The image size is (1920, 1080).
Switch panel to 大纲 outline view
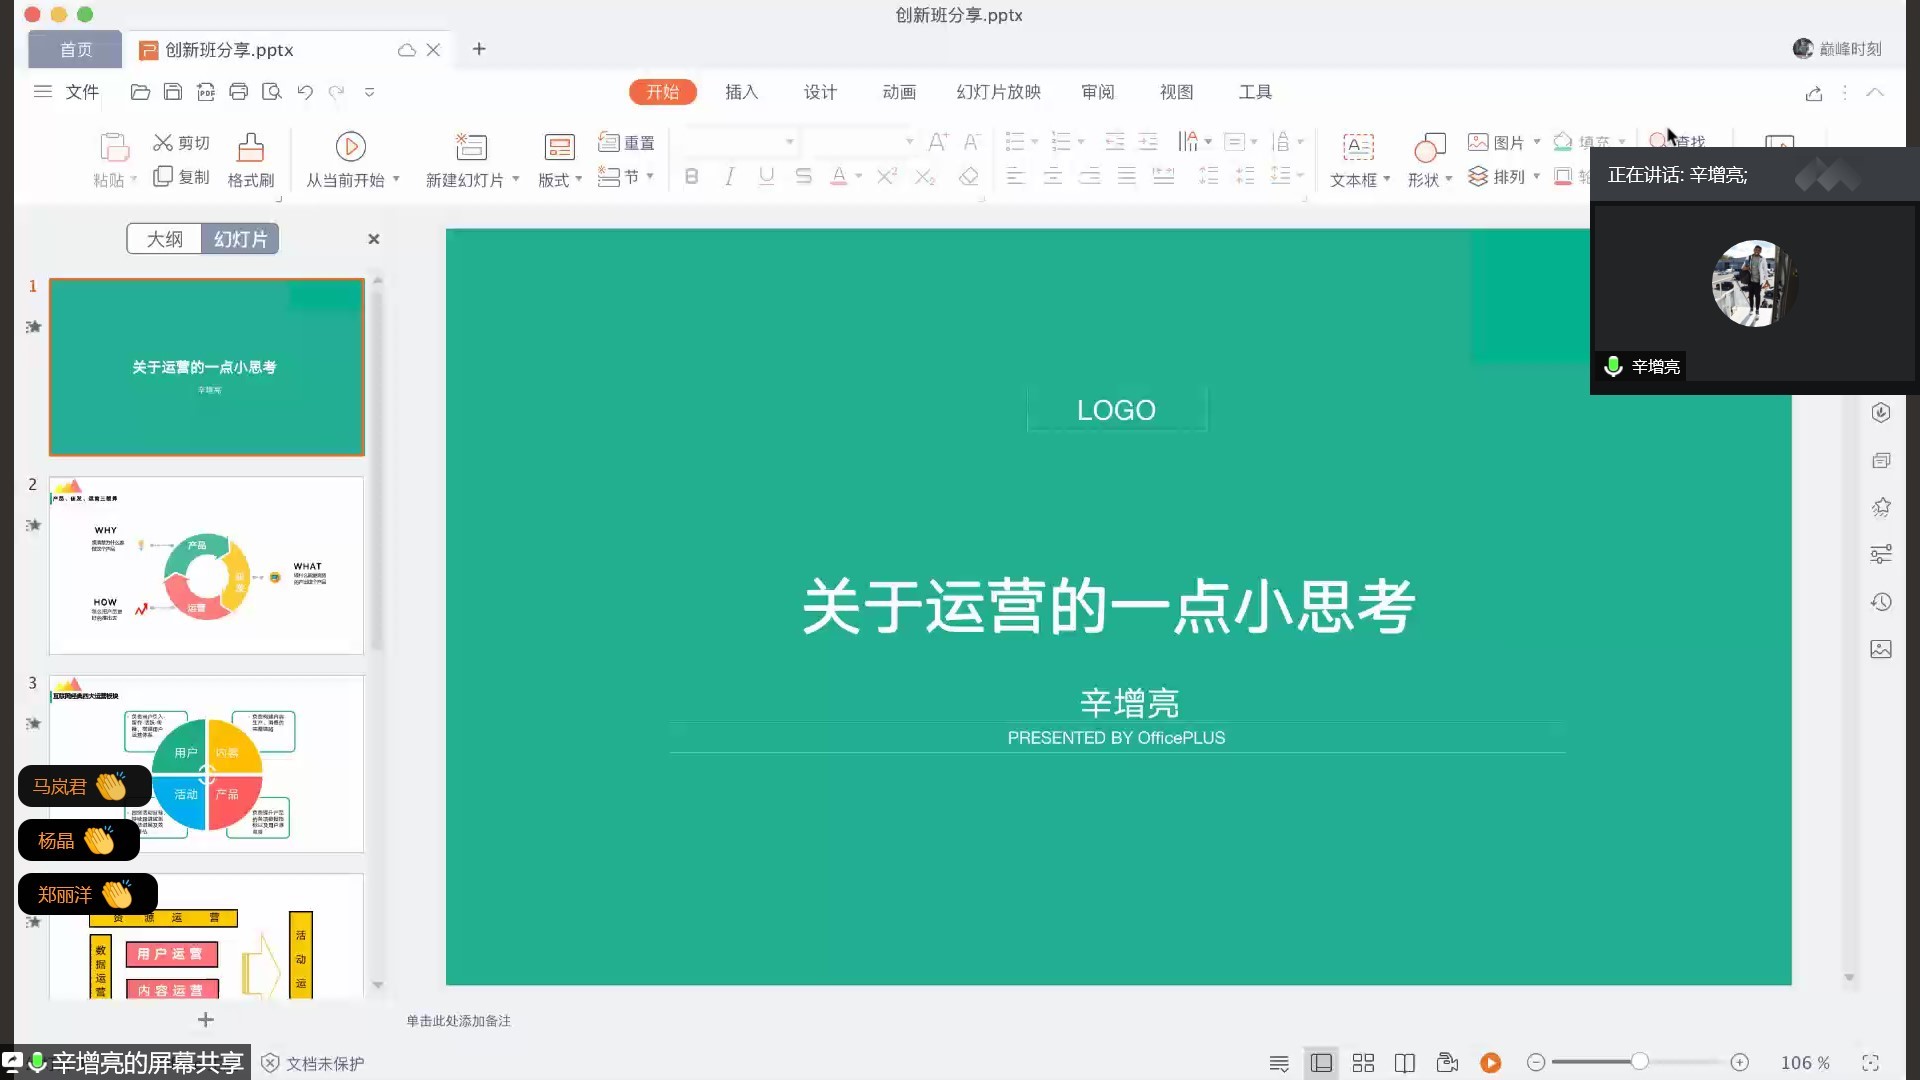pos(165,239)
